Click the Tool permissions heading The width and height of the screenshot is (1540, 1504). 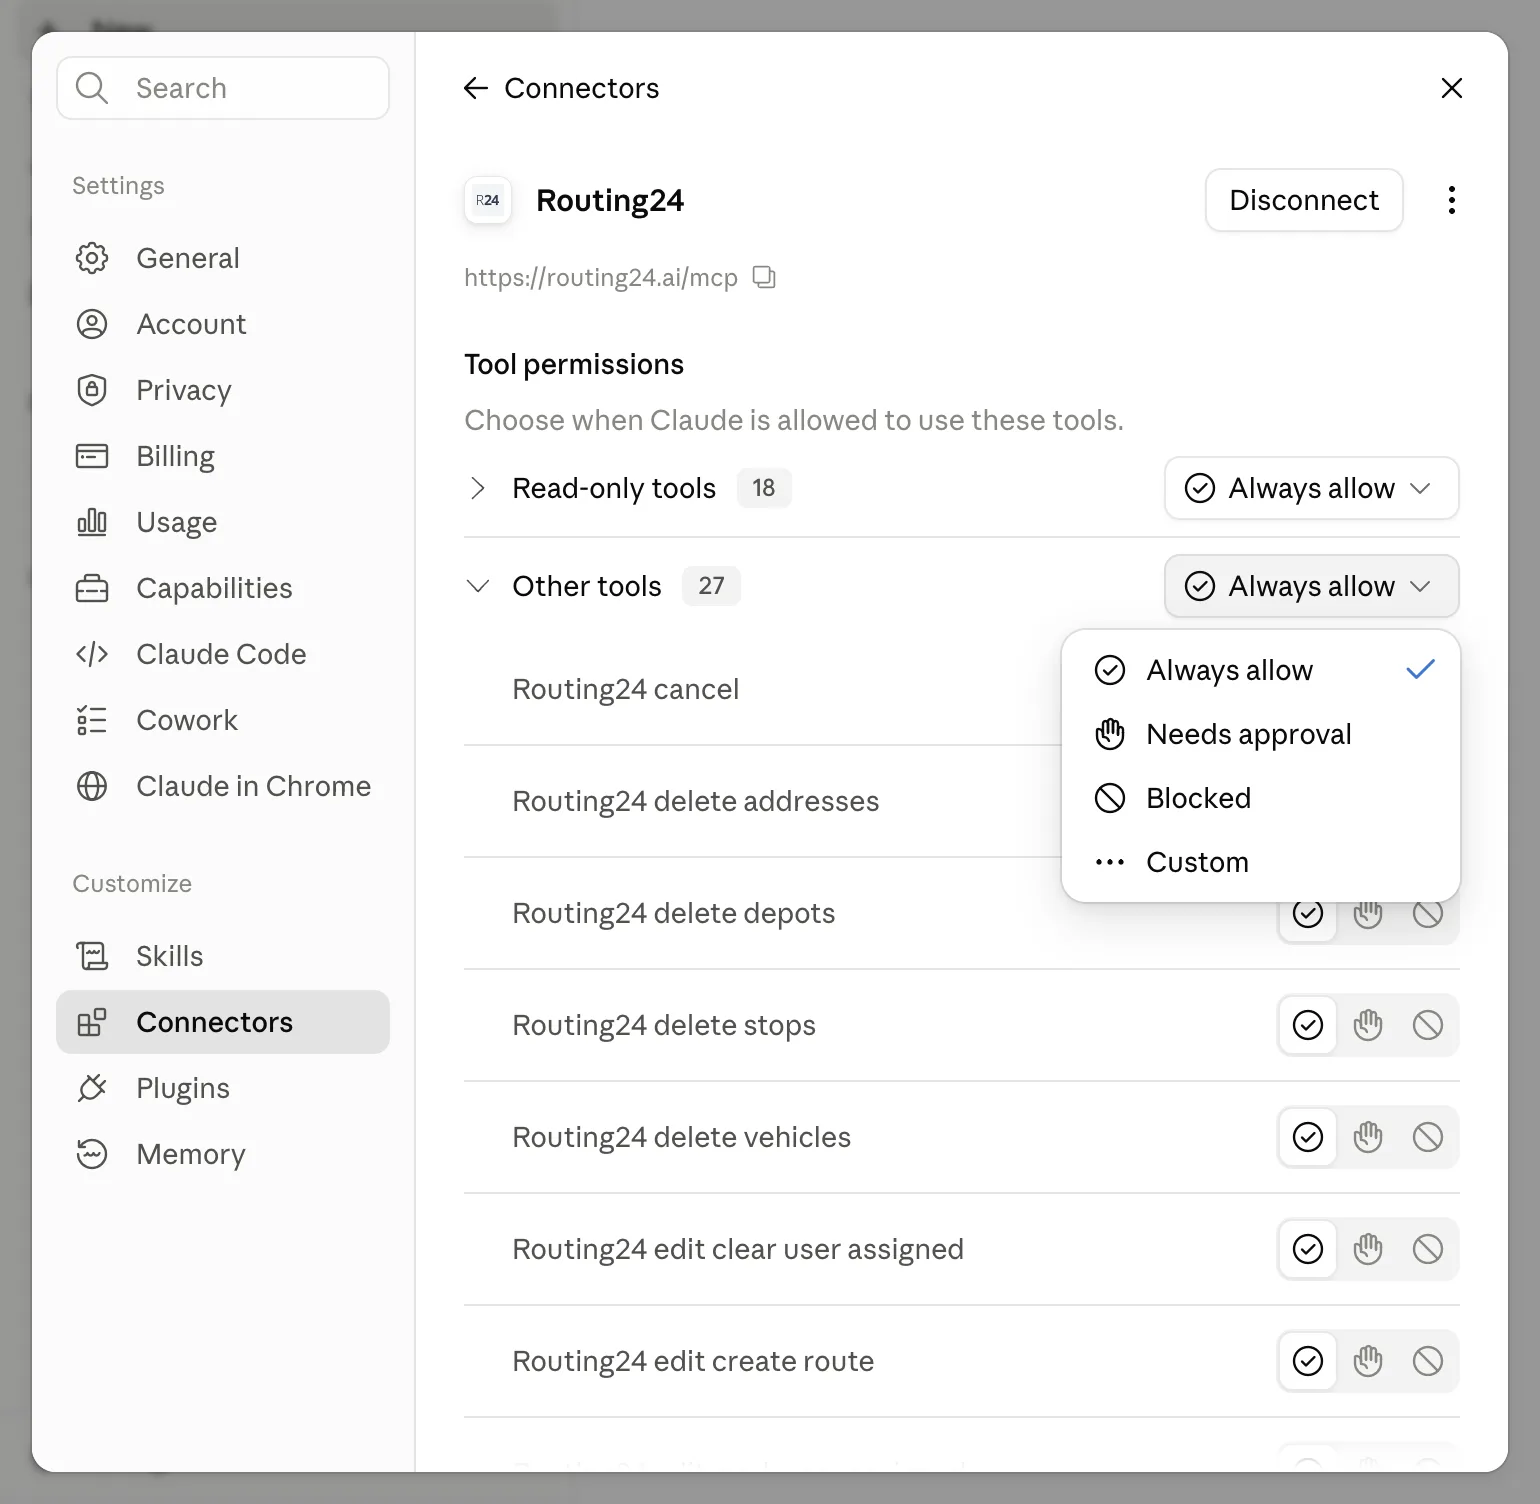point(574,364)
